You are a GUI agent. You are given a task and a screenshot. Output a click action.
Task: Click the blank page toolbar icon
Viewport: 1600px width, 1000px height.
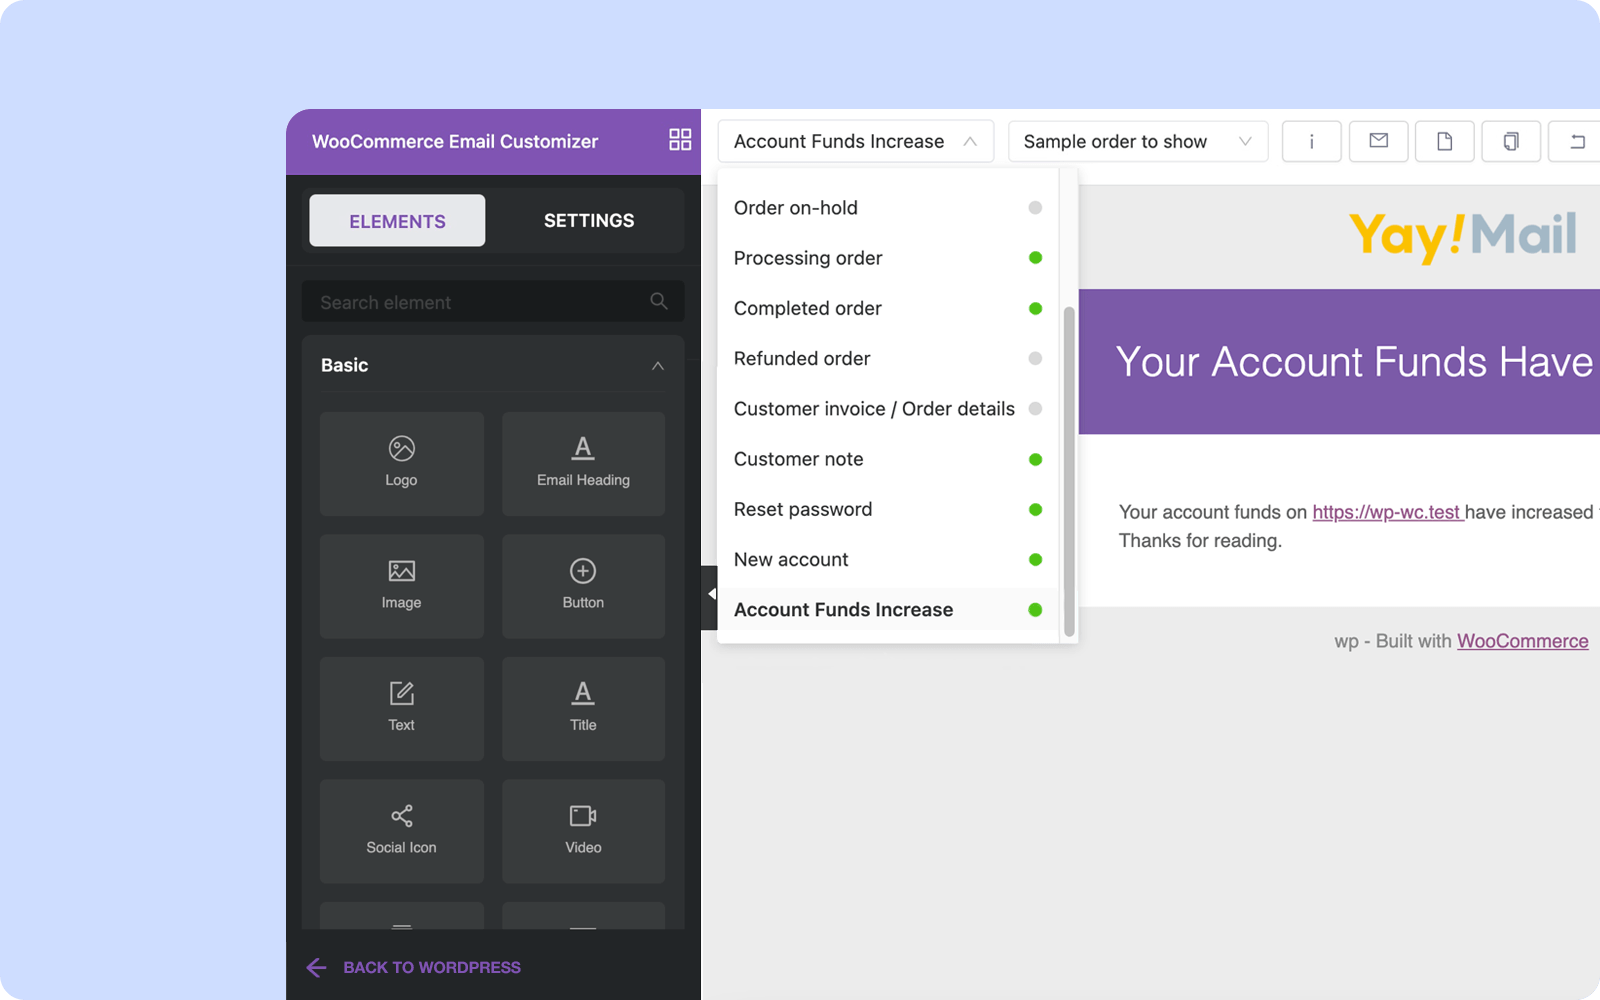point(1444,141)
